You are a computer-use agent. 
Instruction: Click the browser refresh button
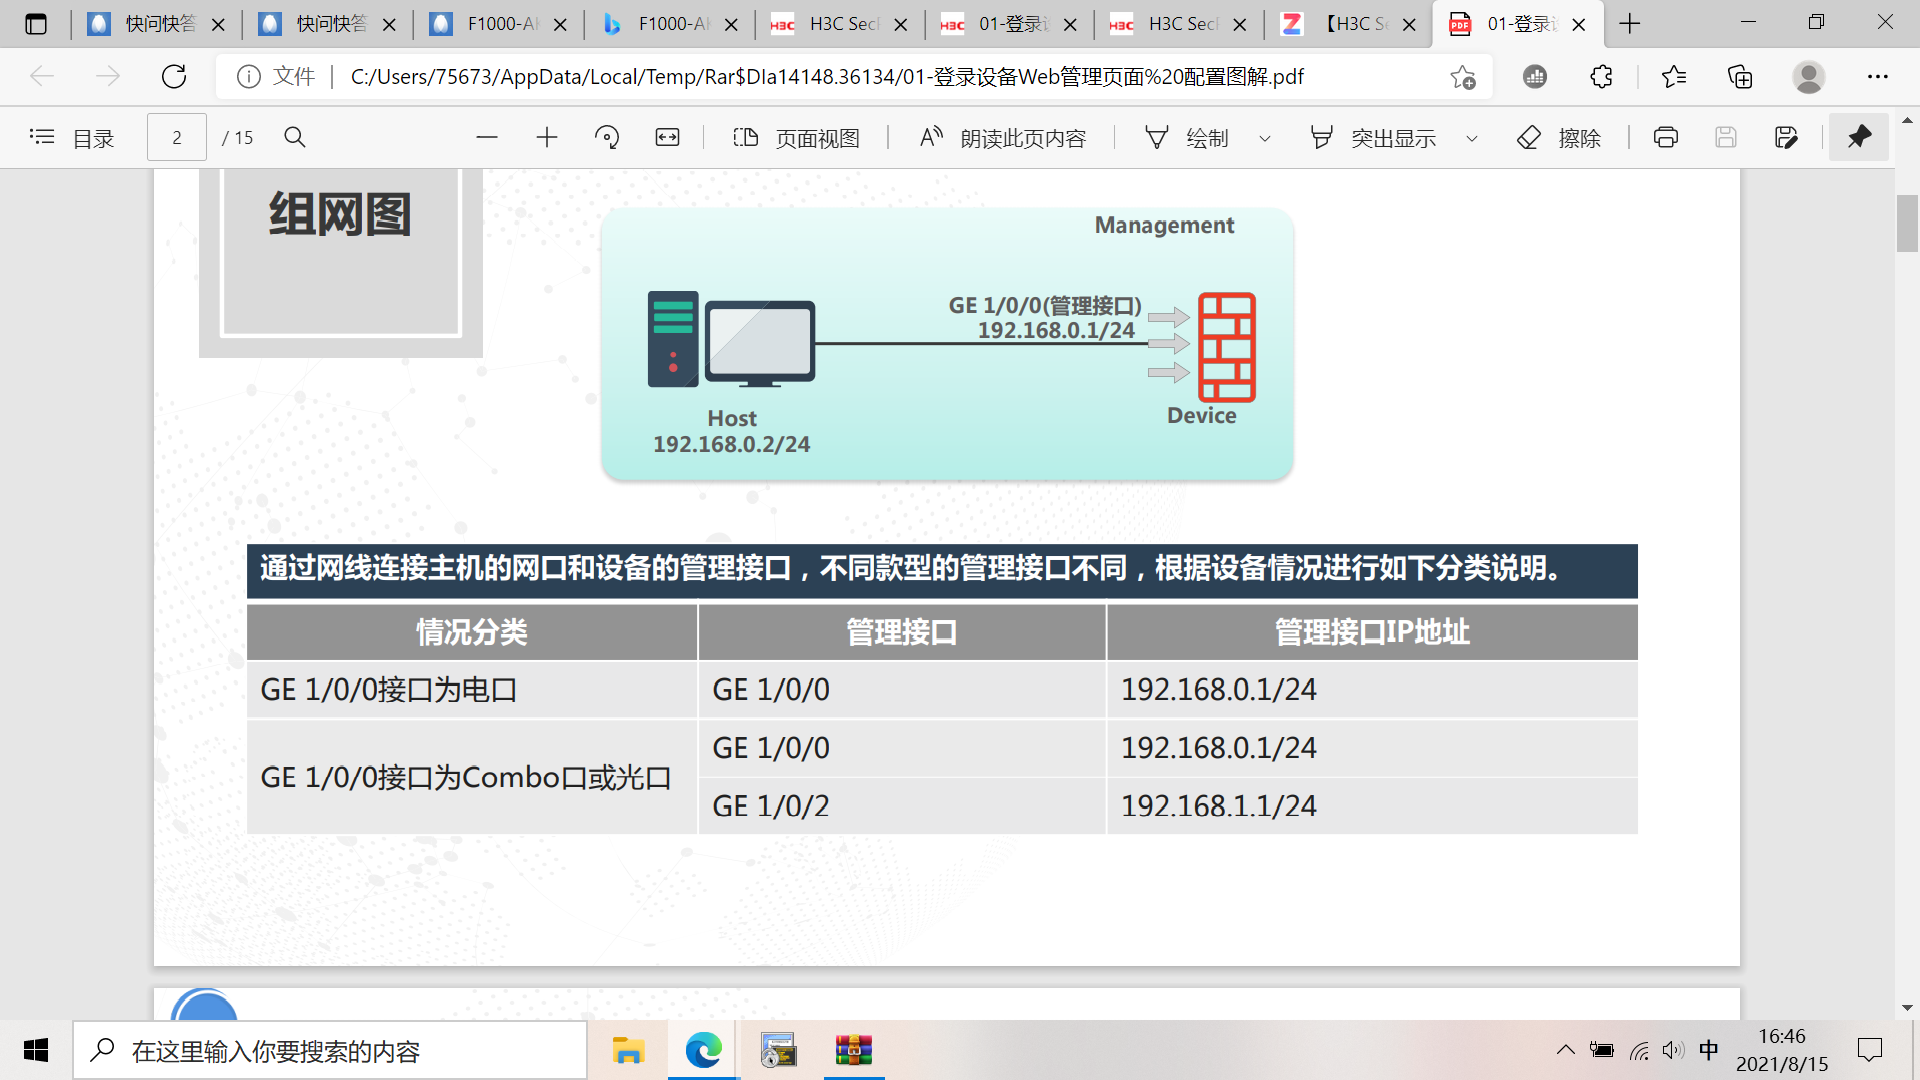tap(174, 76)
